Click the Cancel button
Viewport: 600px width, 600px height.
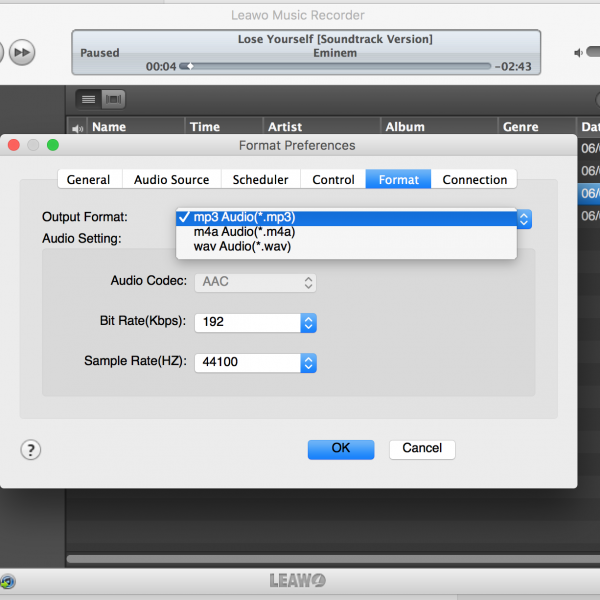point(422,449)
